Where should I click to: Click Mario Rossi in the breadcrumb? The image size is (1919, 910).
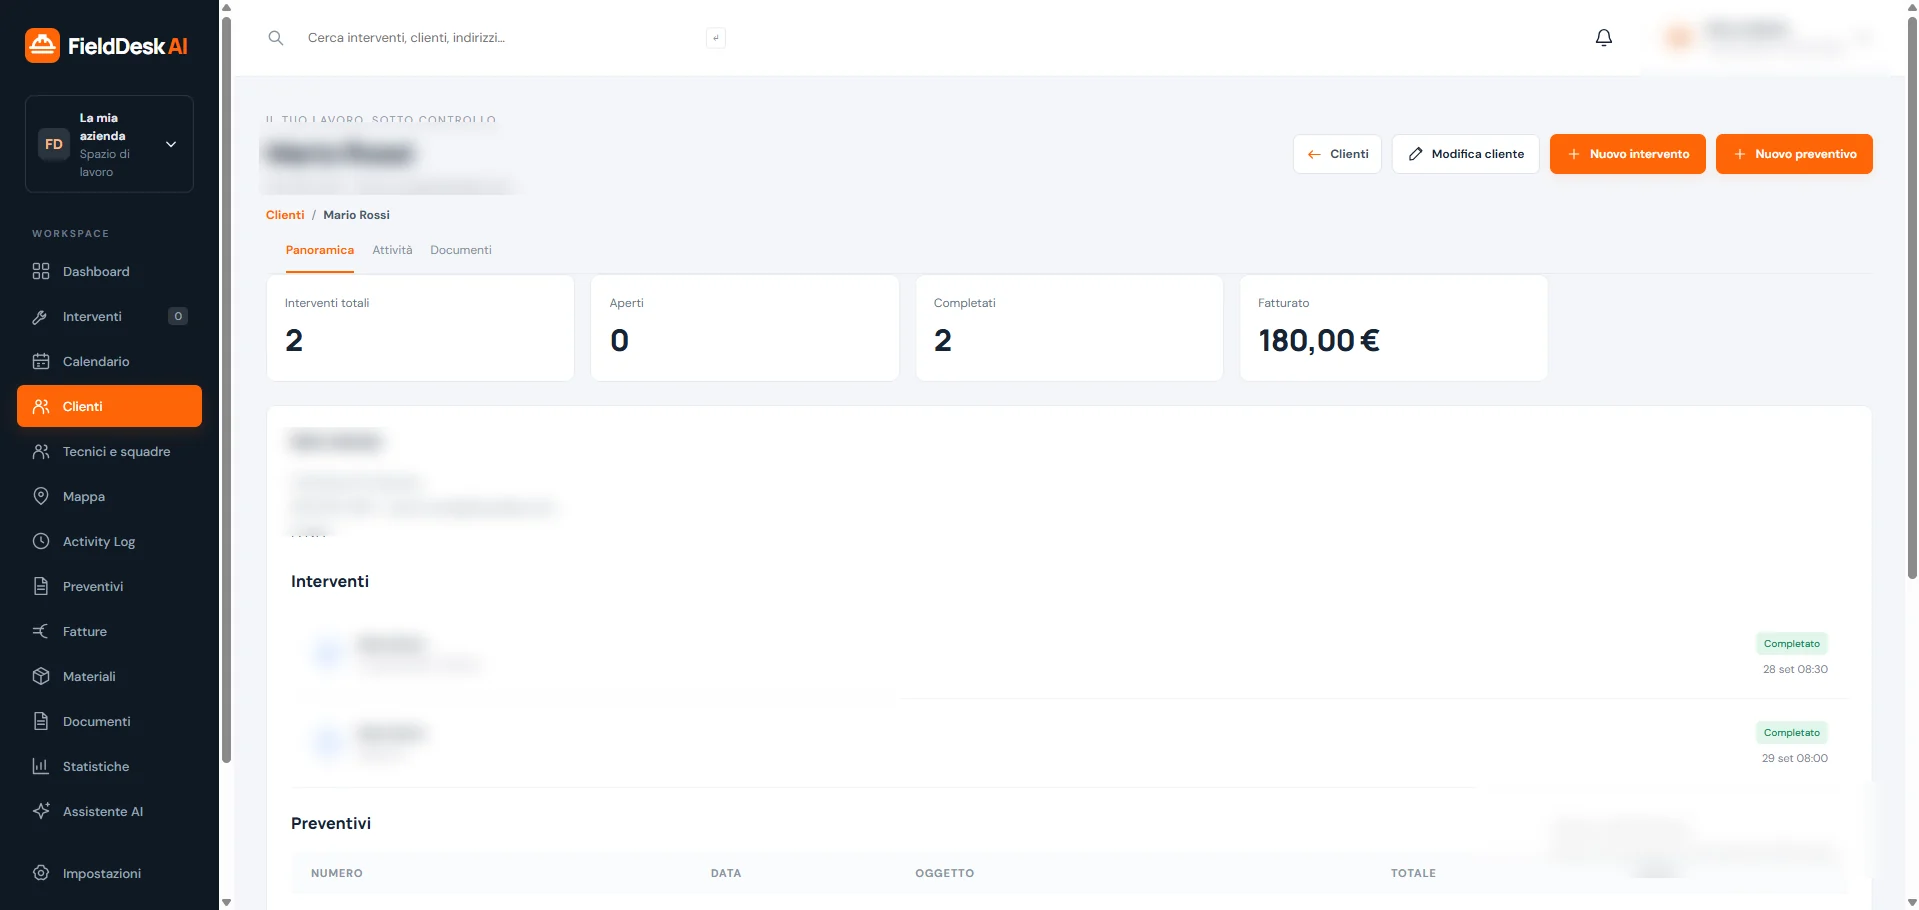point(357,215)
